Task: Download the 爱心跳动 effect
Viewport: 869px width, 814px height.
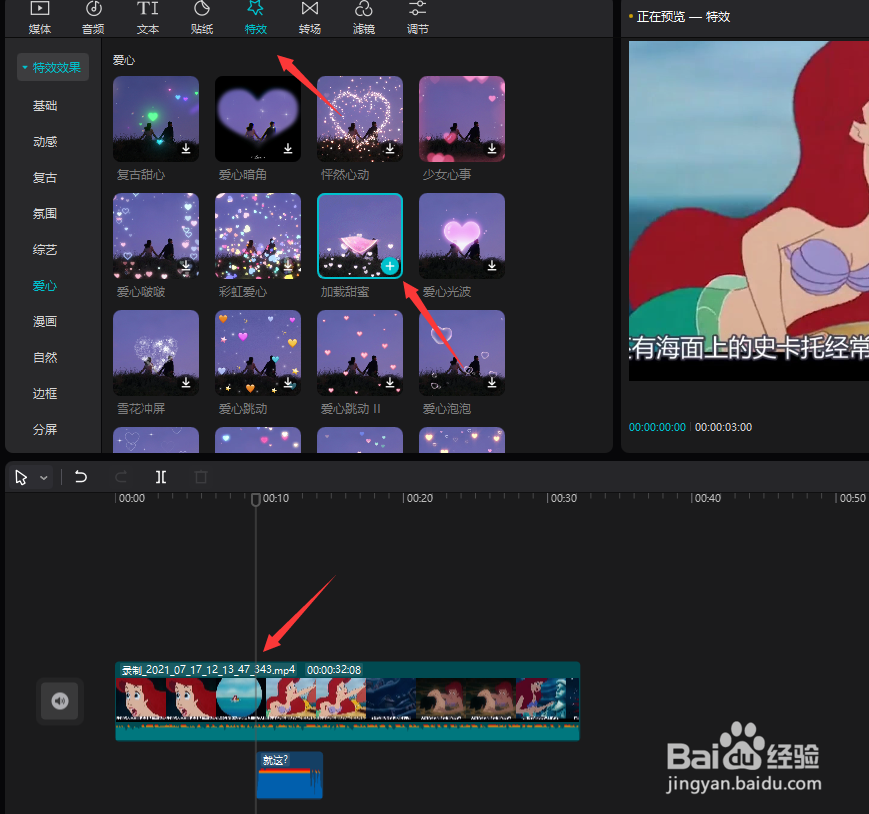Action: 288,383
